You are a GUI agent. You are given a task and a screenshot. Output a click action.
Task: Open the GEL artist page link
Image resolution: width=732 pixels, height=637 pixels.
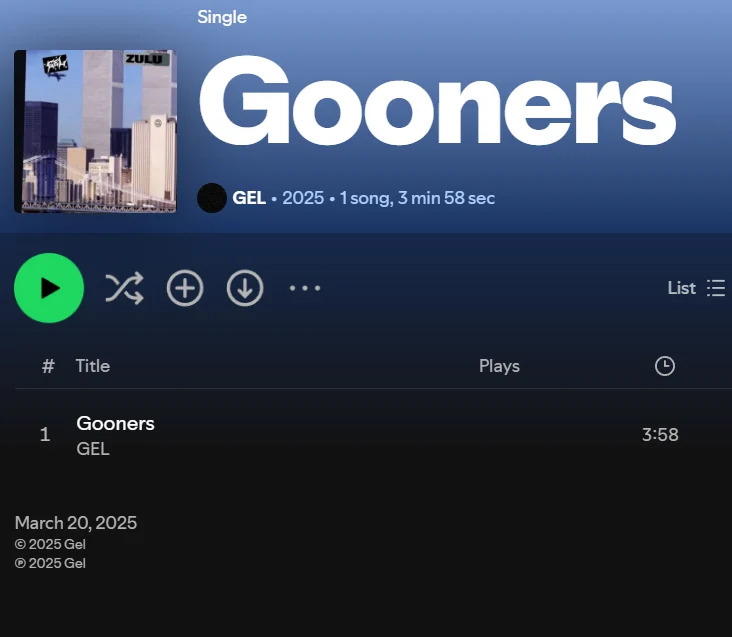pos(249,198)
